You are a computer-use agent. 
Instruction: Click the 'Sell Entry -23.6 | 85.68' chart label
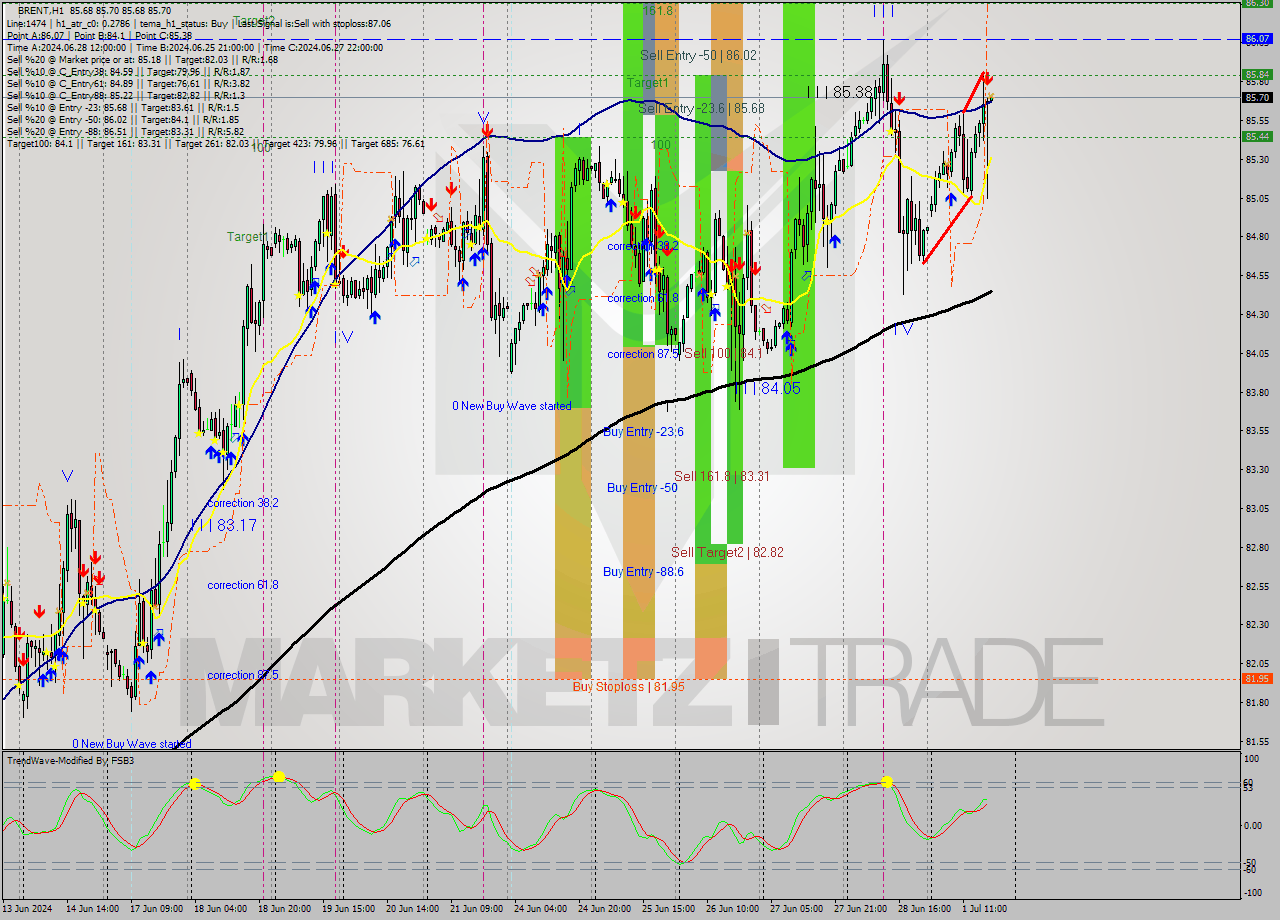pyautogui.click(x=701, y=108)
